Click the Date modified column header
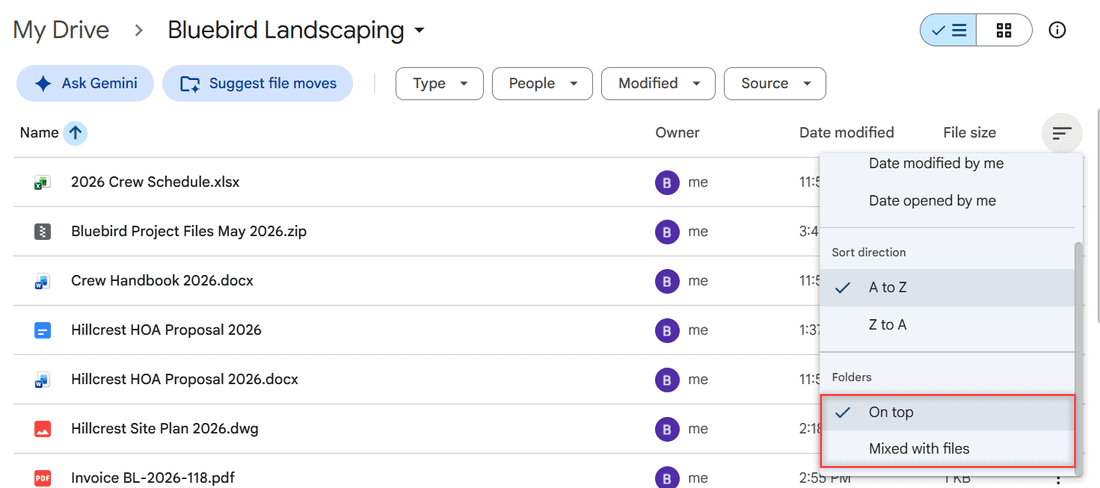 click(846, 133)
